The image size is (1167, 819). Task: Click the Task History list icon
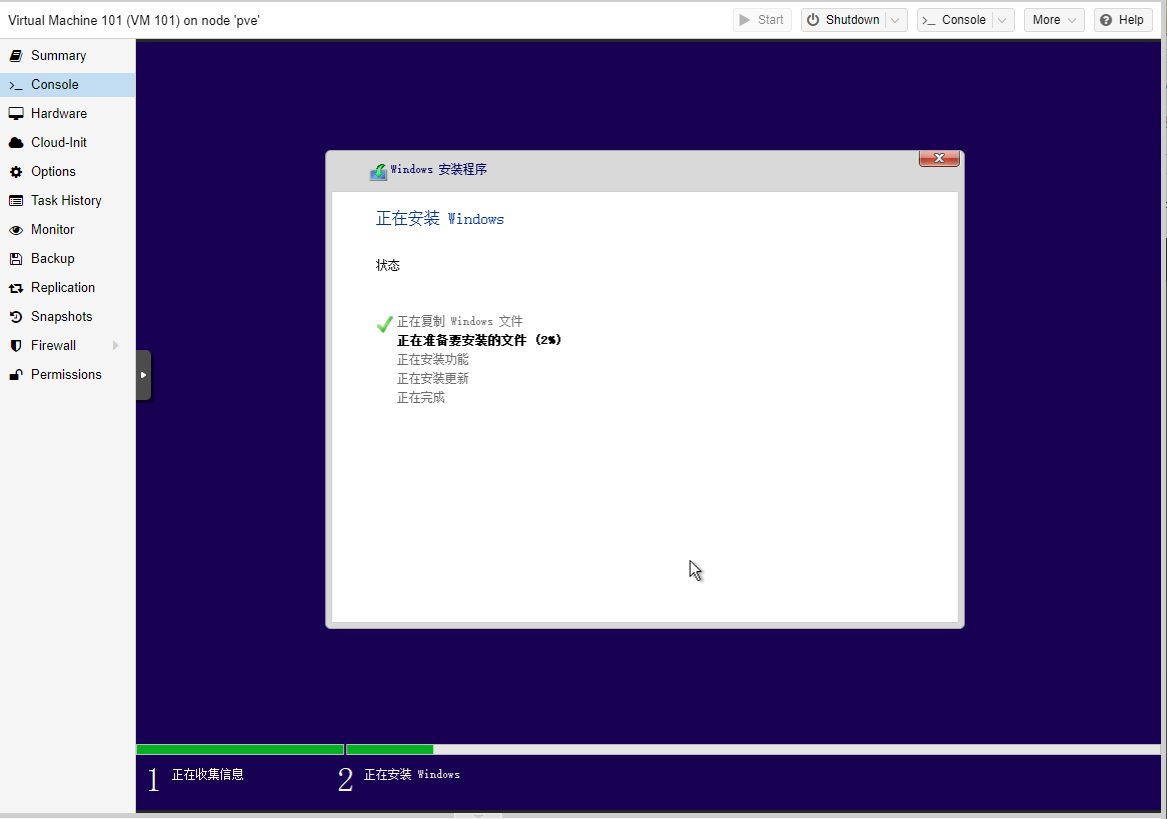click(16, 201)
